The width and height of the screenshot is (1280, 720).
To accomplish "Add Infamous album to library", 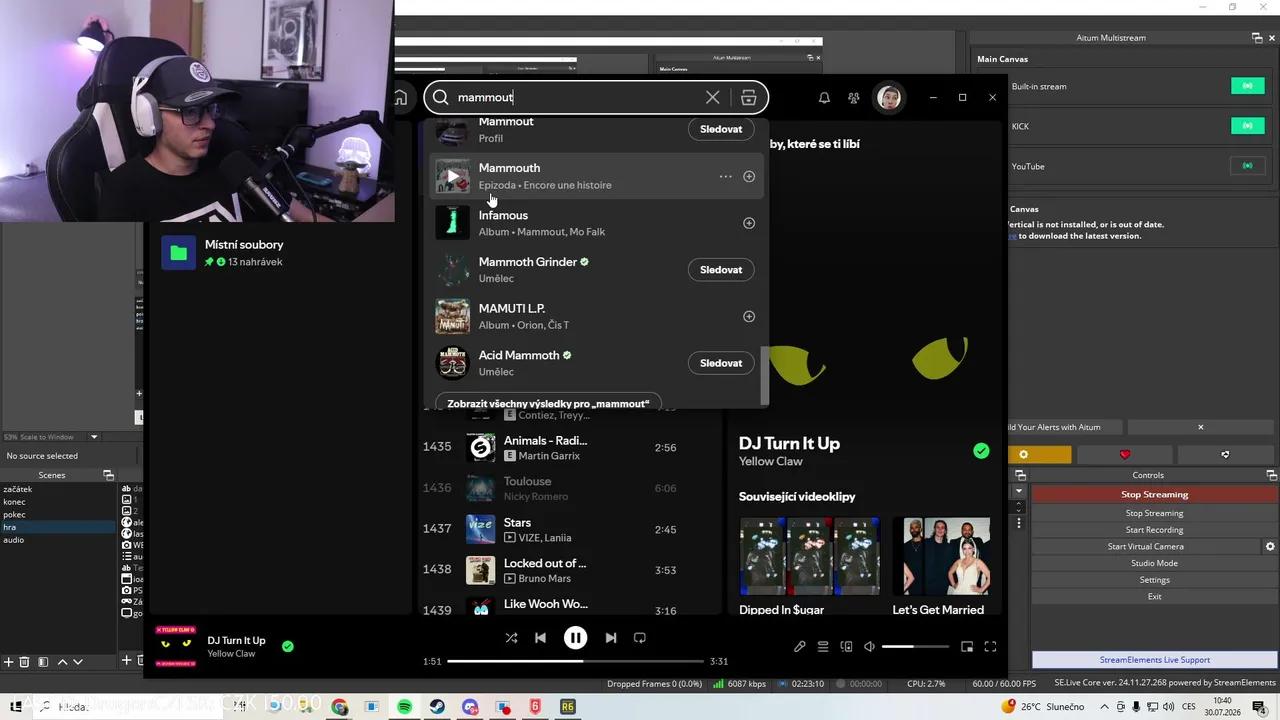I will tap(749, 223).
